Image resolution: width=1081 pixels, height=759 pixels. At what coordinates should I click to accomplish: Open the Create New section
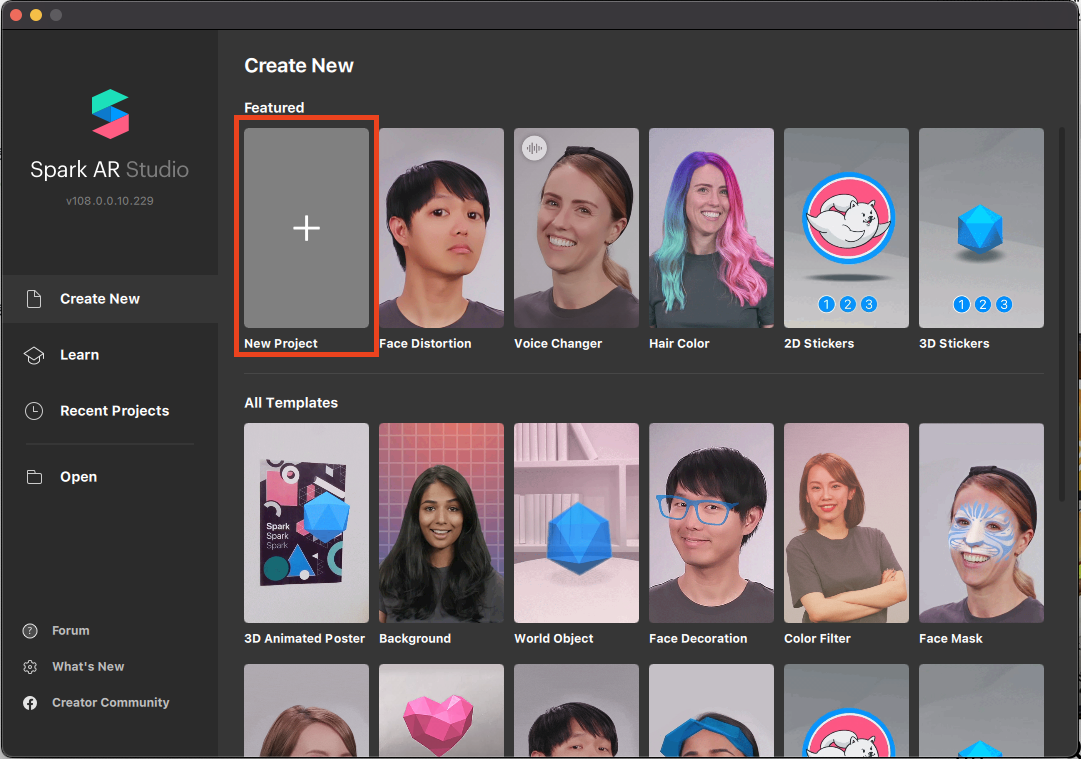pyautogui.click(x=110, y=298)
